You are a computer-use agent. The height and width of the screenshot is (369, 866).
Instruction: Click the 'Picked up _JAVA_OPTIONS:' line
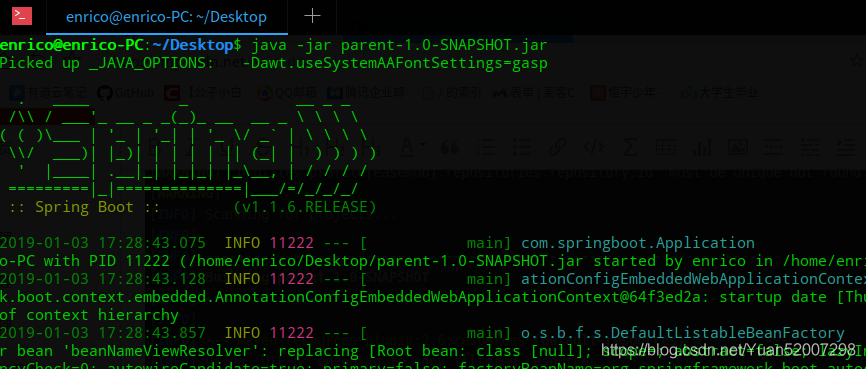[107, 63]
